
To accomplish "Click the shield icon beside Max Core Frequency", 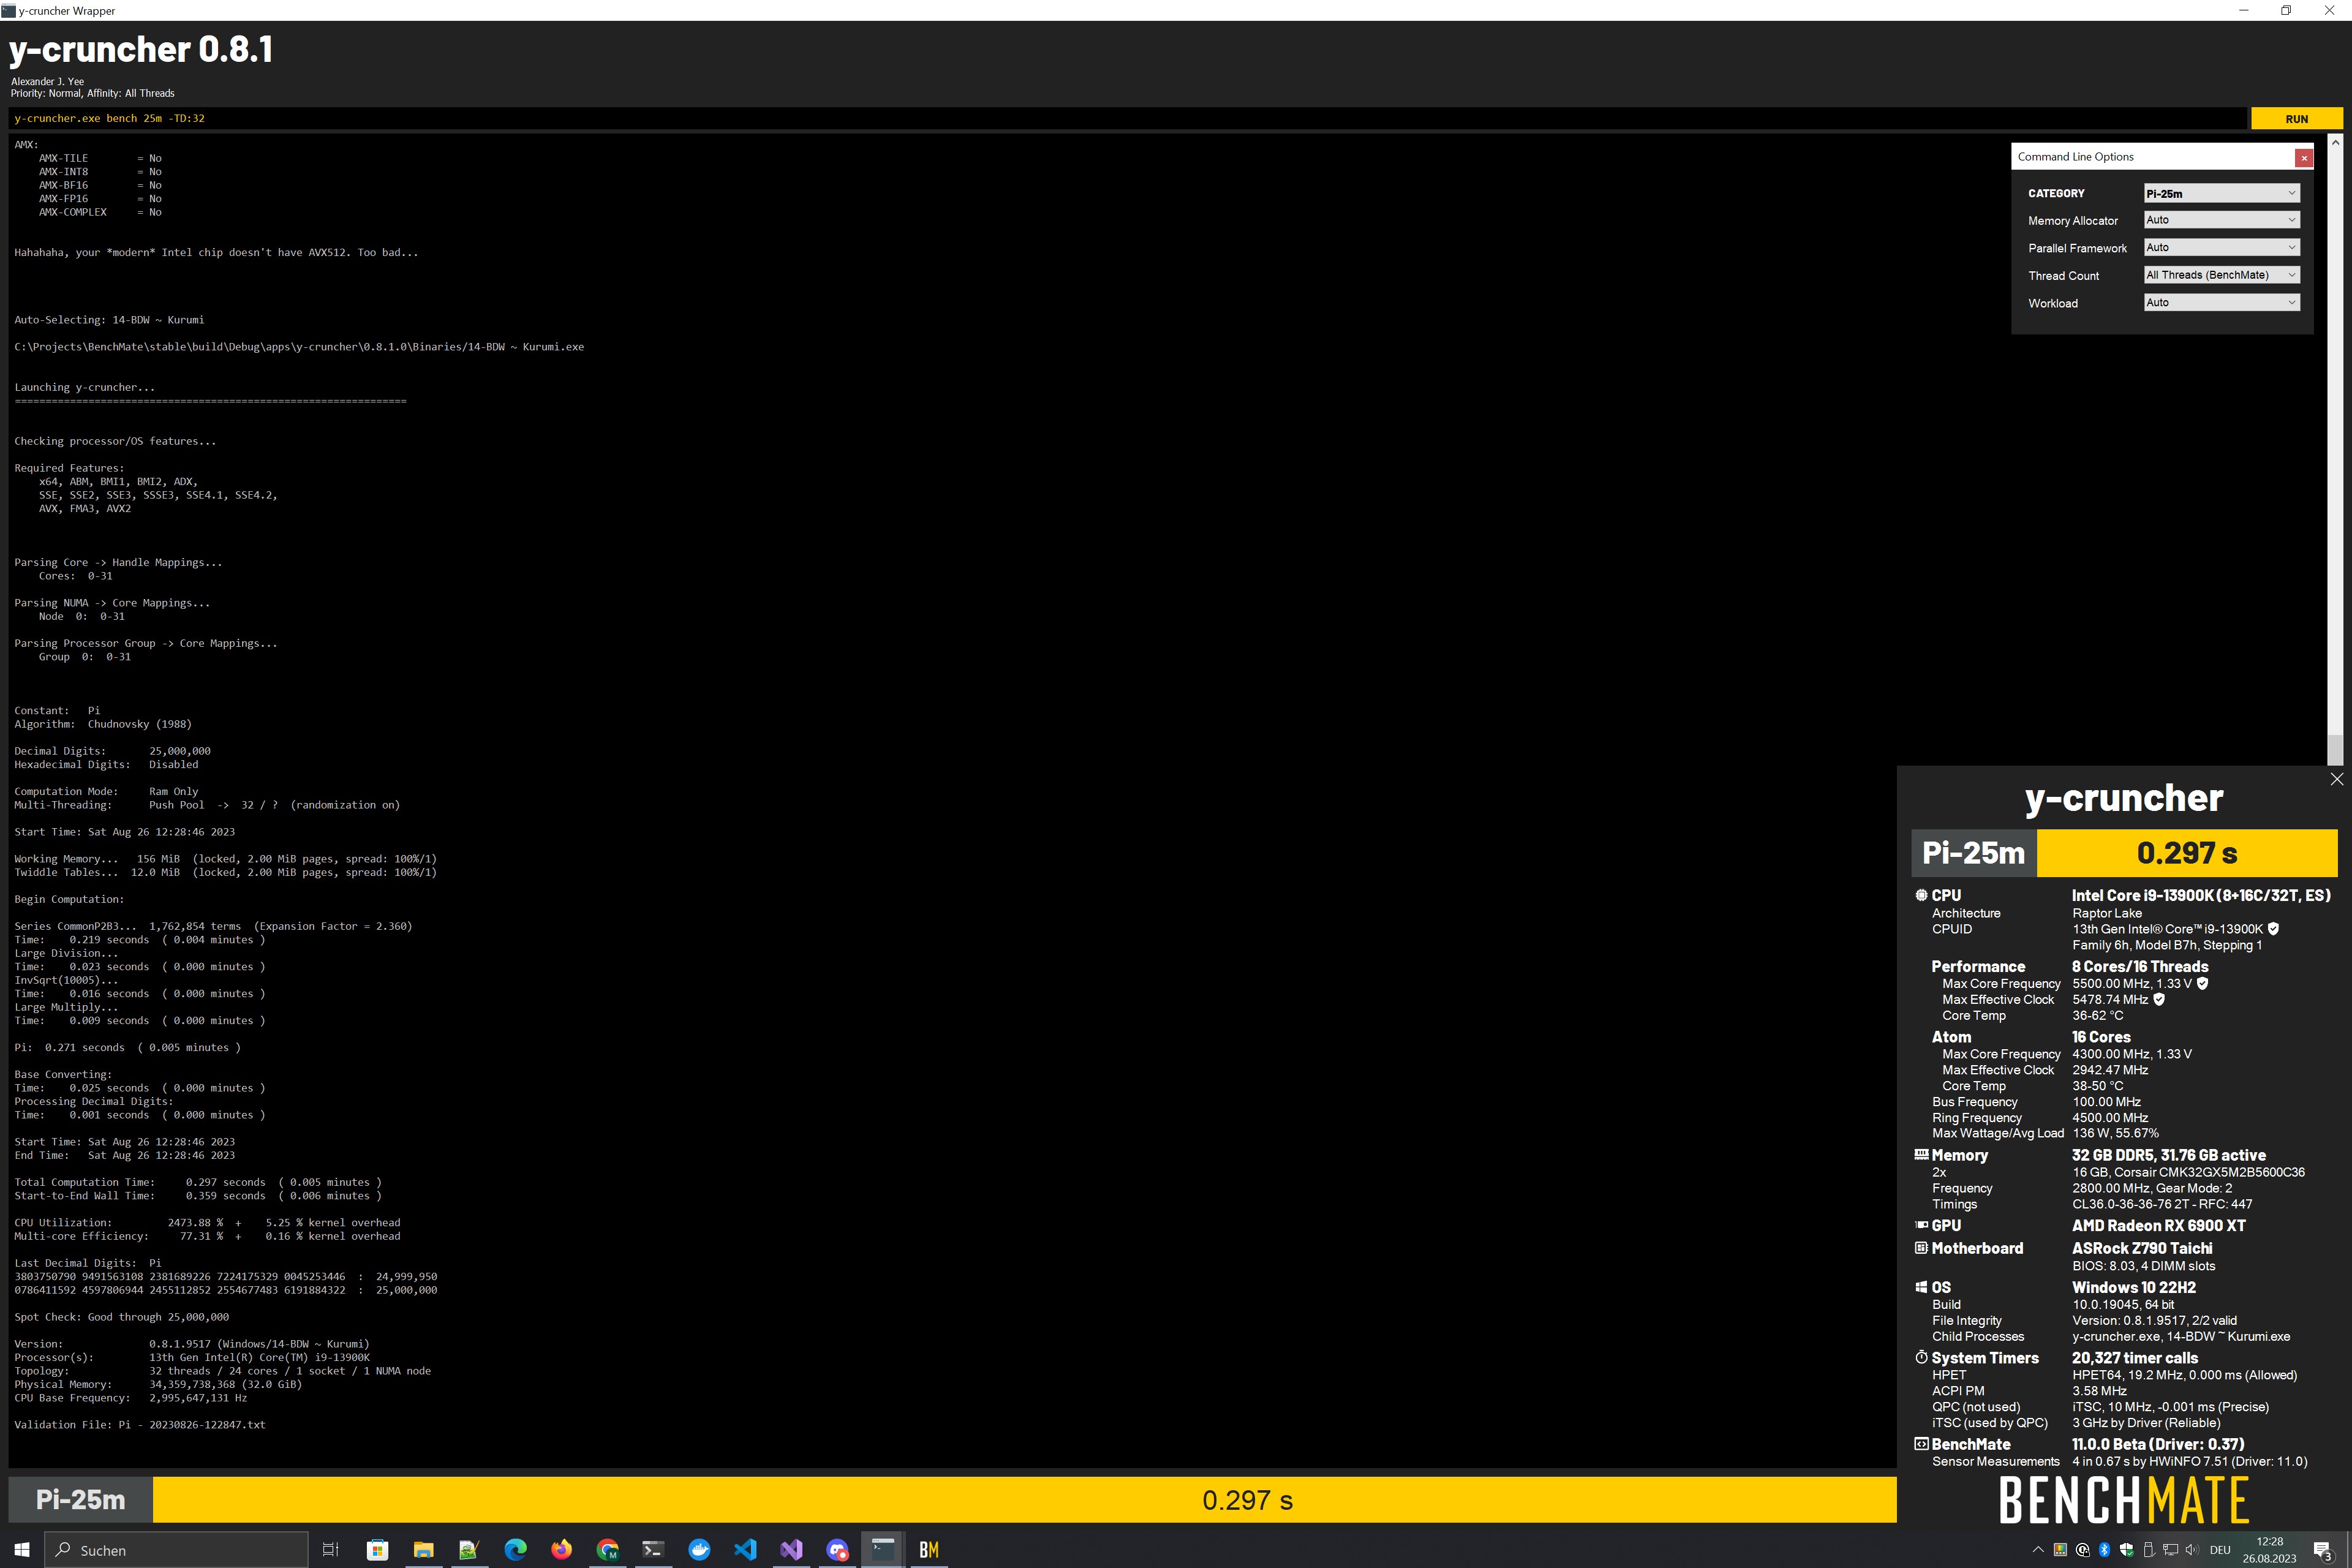I will tap(2202, 984).
